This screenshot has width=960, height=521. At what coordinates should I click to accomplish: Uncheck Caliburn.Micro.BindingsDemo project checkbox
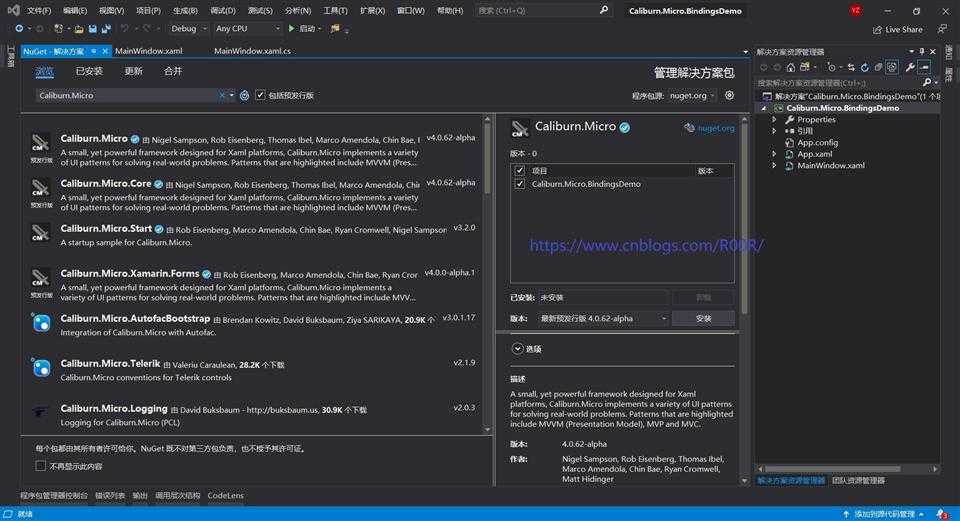coord(520,184)
